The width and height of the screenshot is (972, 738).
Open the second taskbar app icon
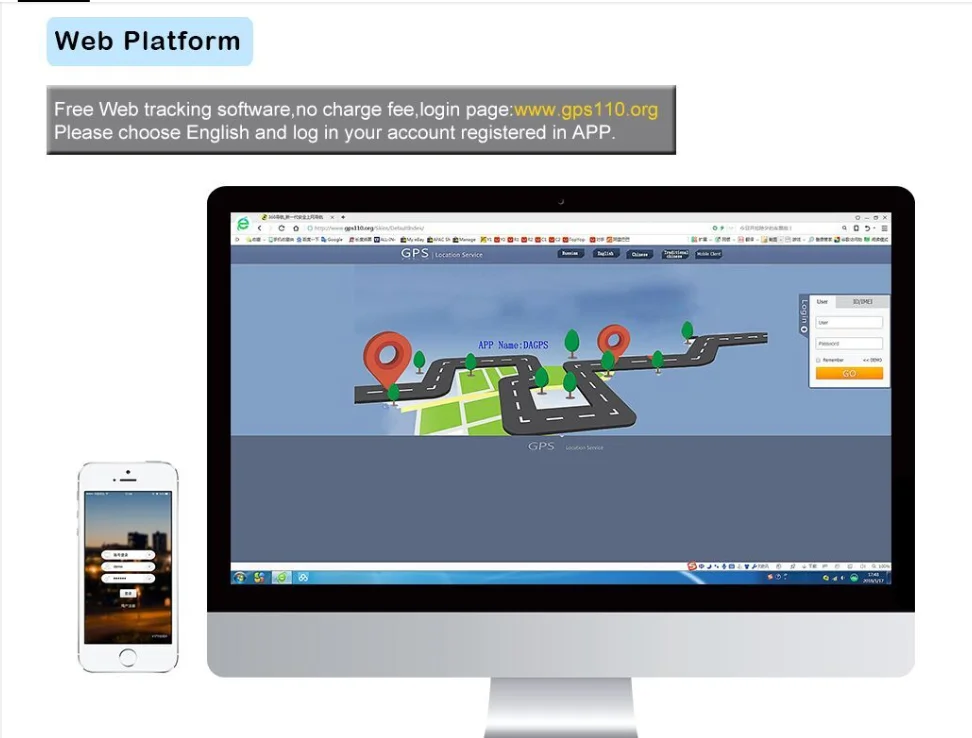click(x=260, y=578)
